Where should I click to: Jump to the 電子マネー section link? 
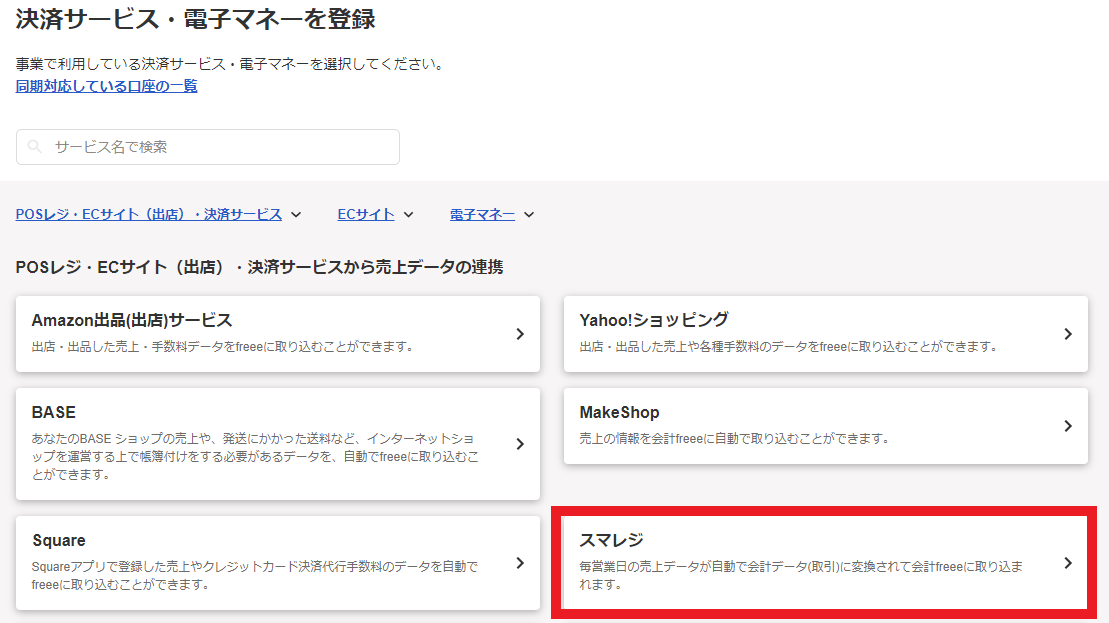click(x=482, y=214)
